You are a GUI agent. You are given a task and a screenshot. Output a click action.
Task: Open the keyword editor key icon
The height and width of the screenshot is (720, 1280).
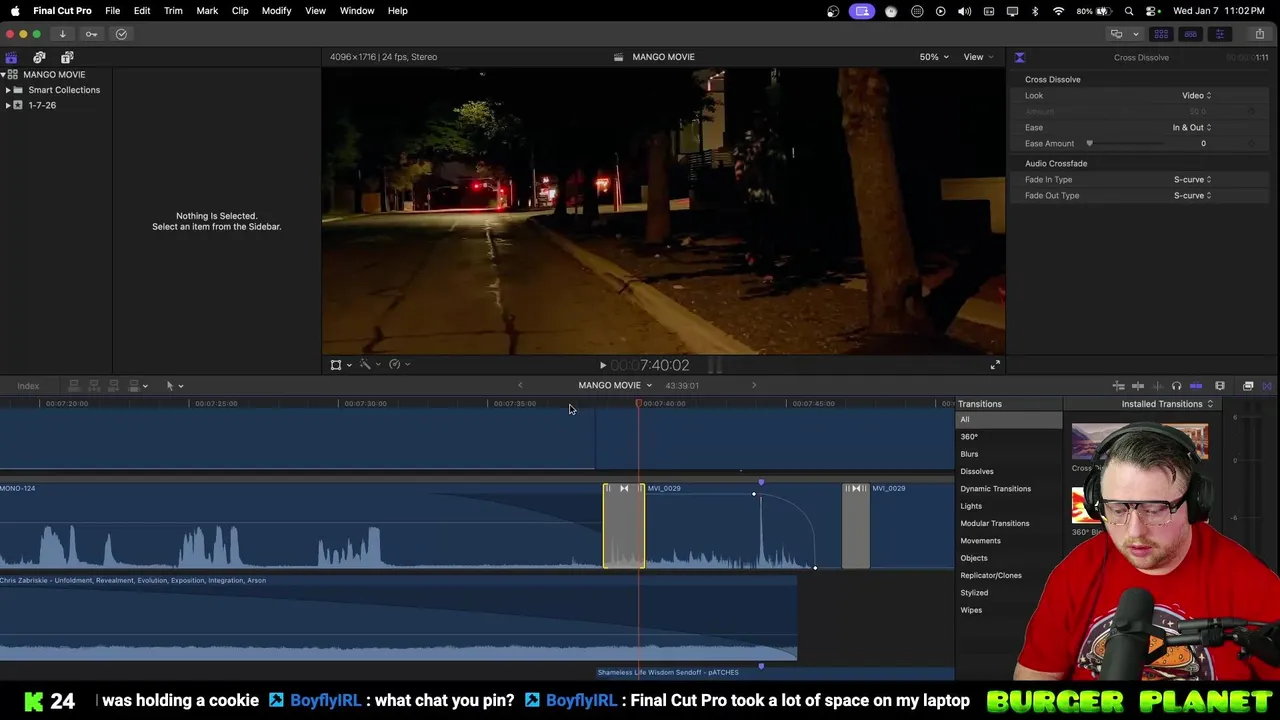[x=91, y=34]
